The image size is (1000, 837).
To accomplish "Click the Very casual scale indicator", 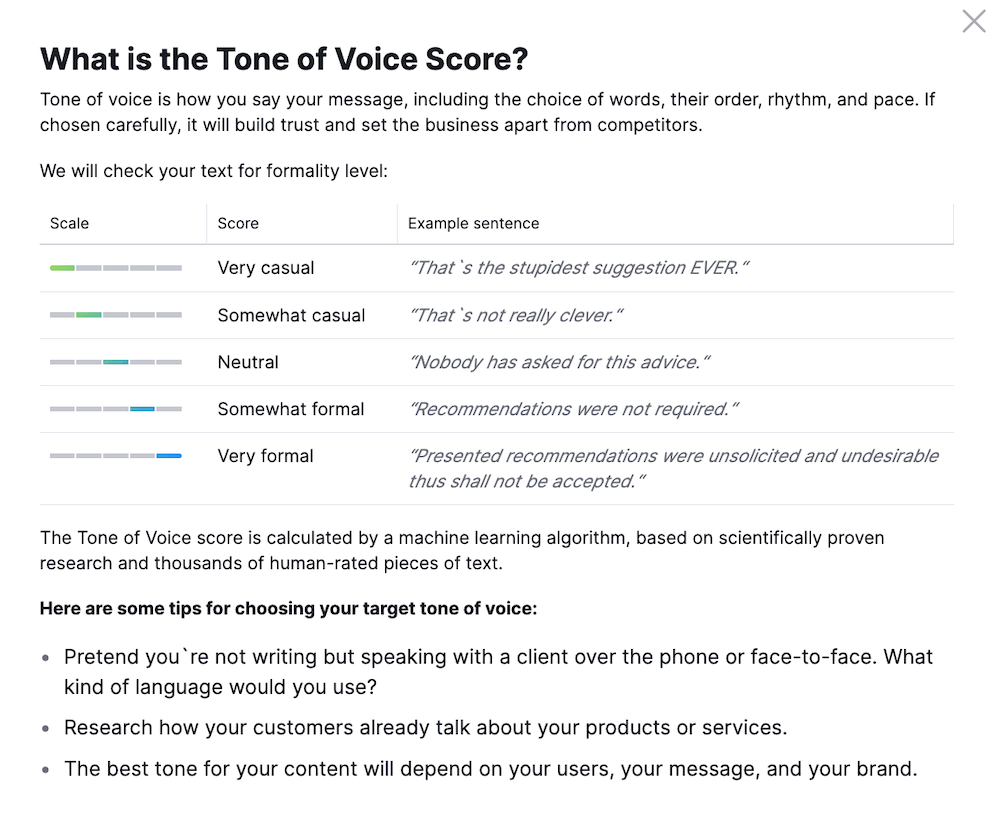I will 115,268.
